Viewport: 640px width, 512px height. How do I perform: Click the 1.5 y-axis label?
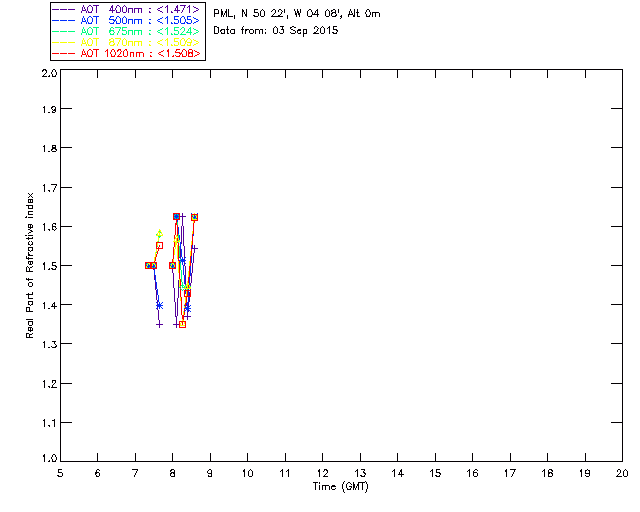point(49,266)
